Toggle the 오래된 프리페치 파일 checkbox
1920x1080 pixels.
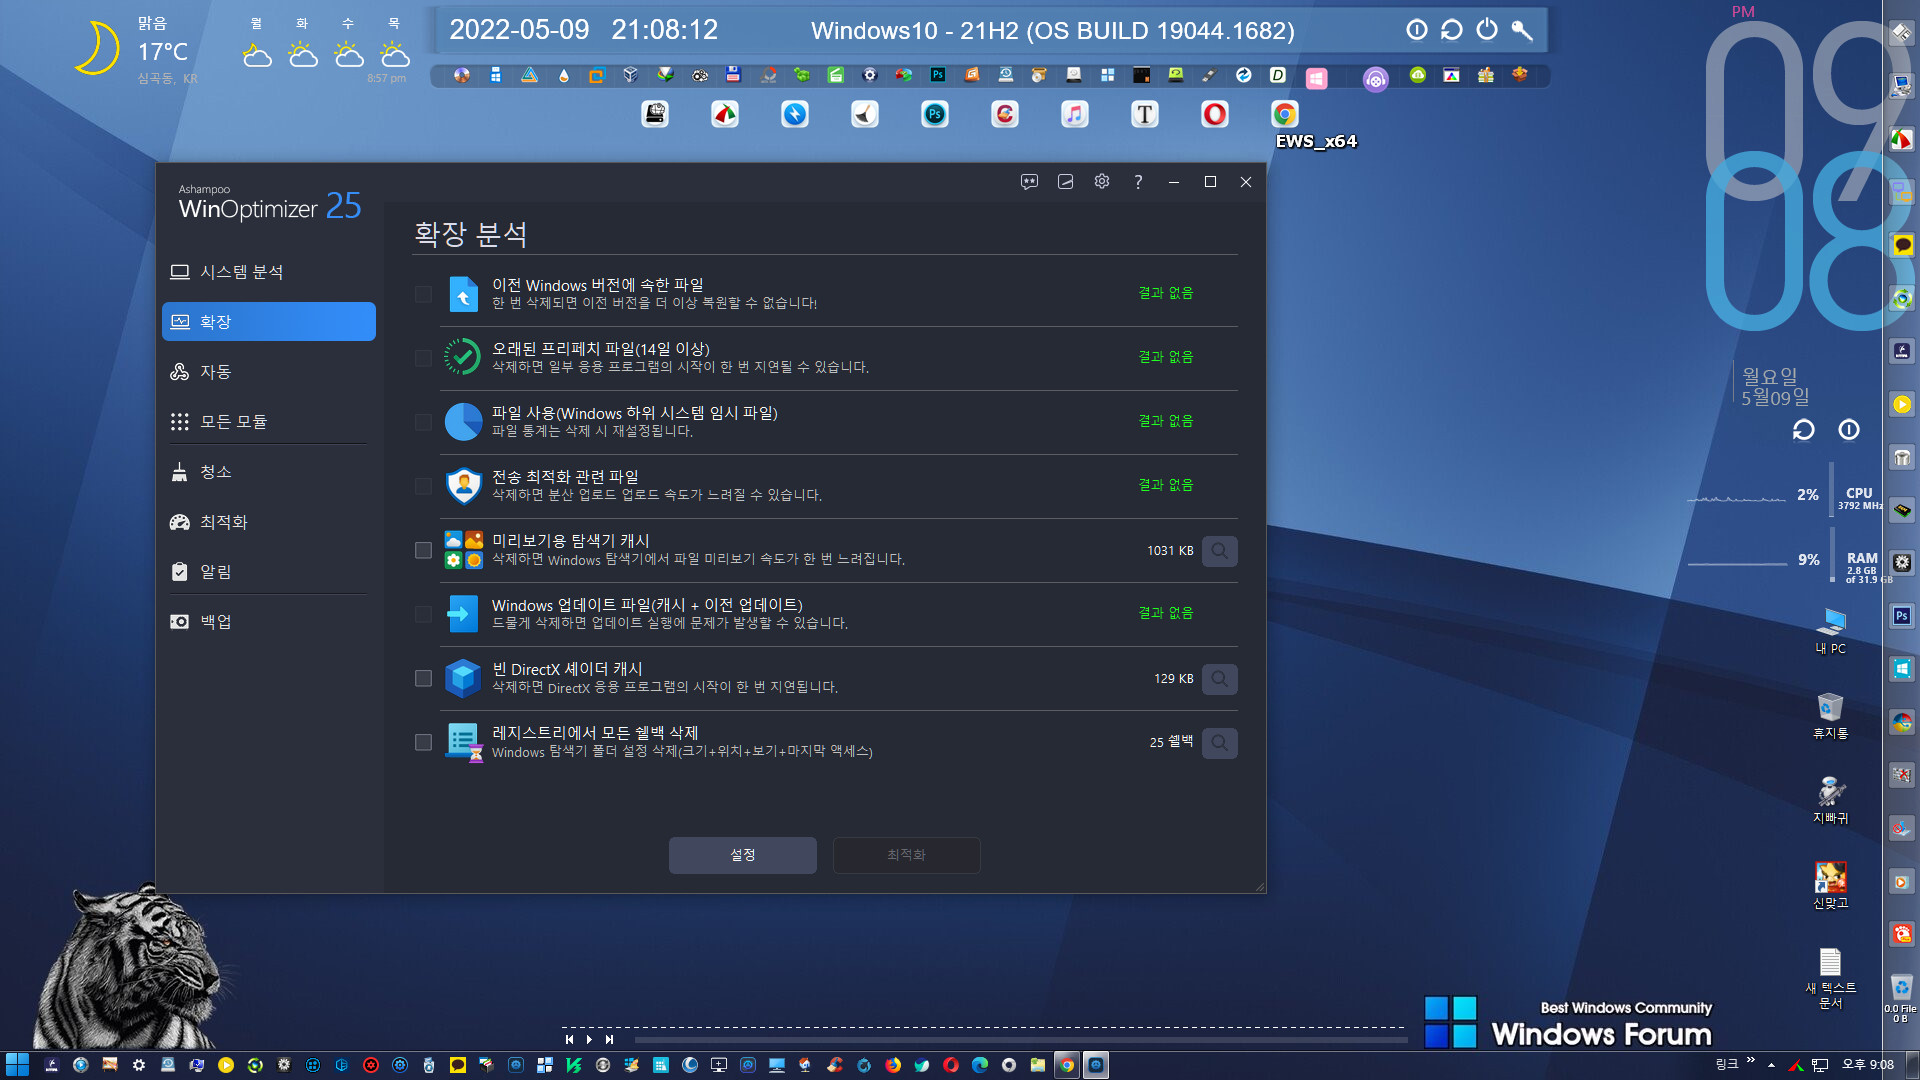coord(423,359)
